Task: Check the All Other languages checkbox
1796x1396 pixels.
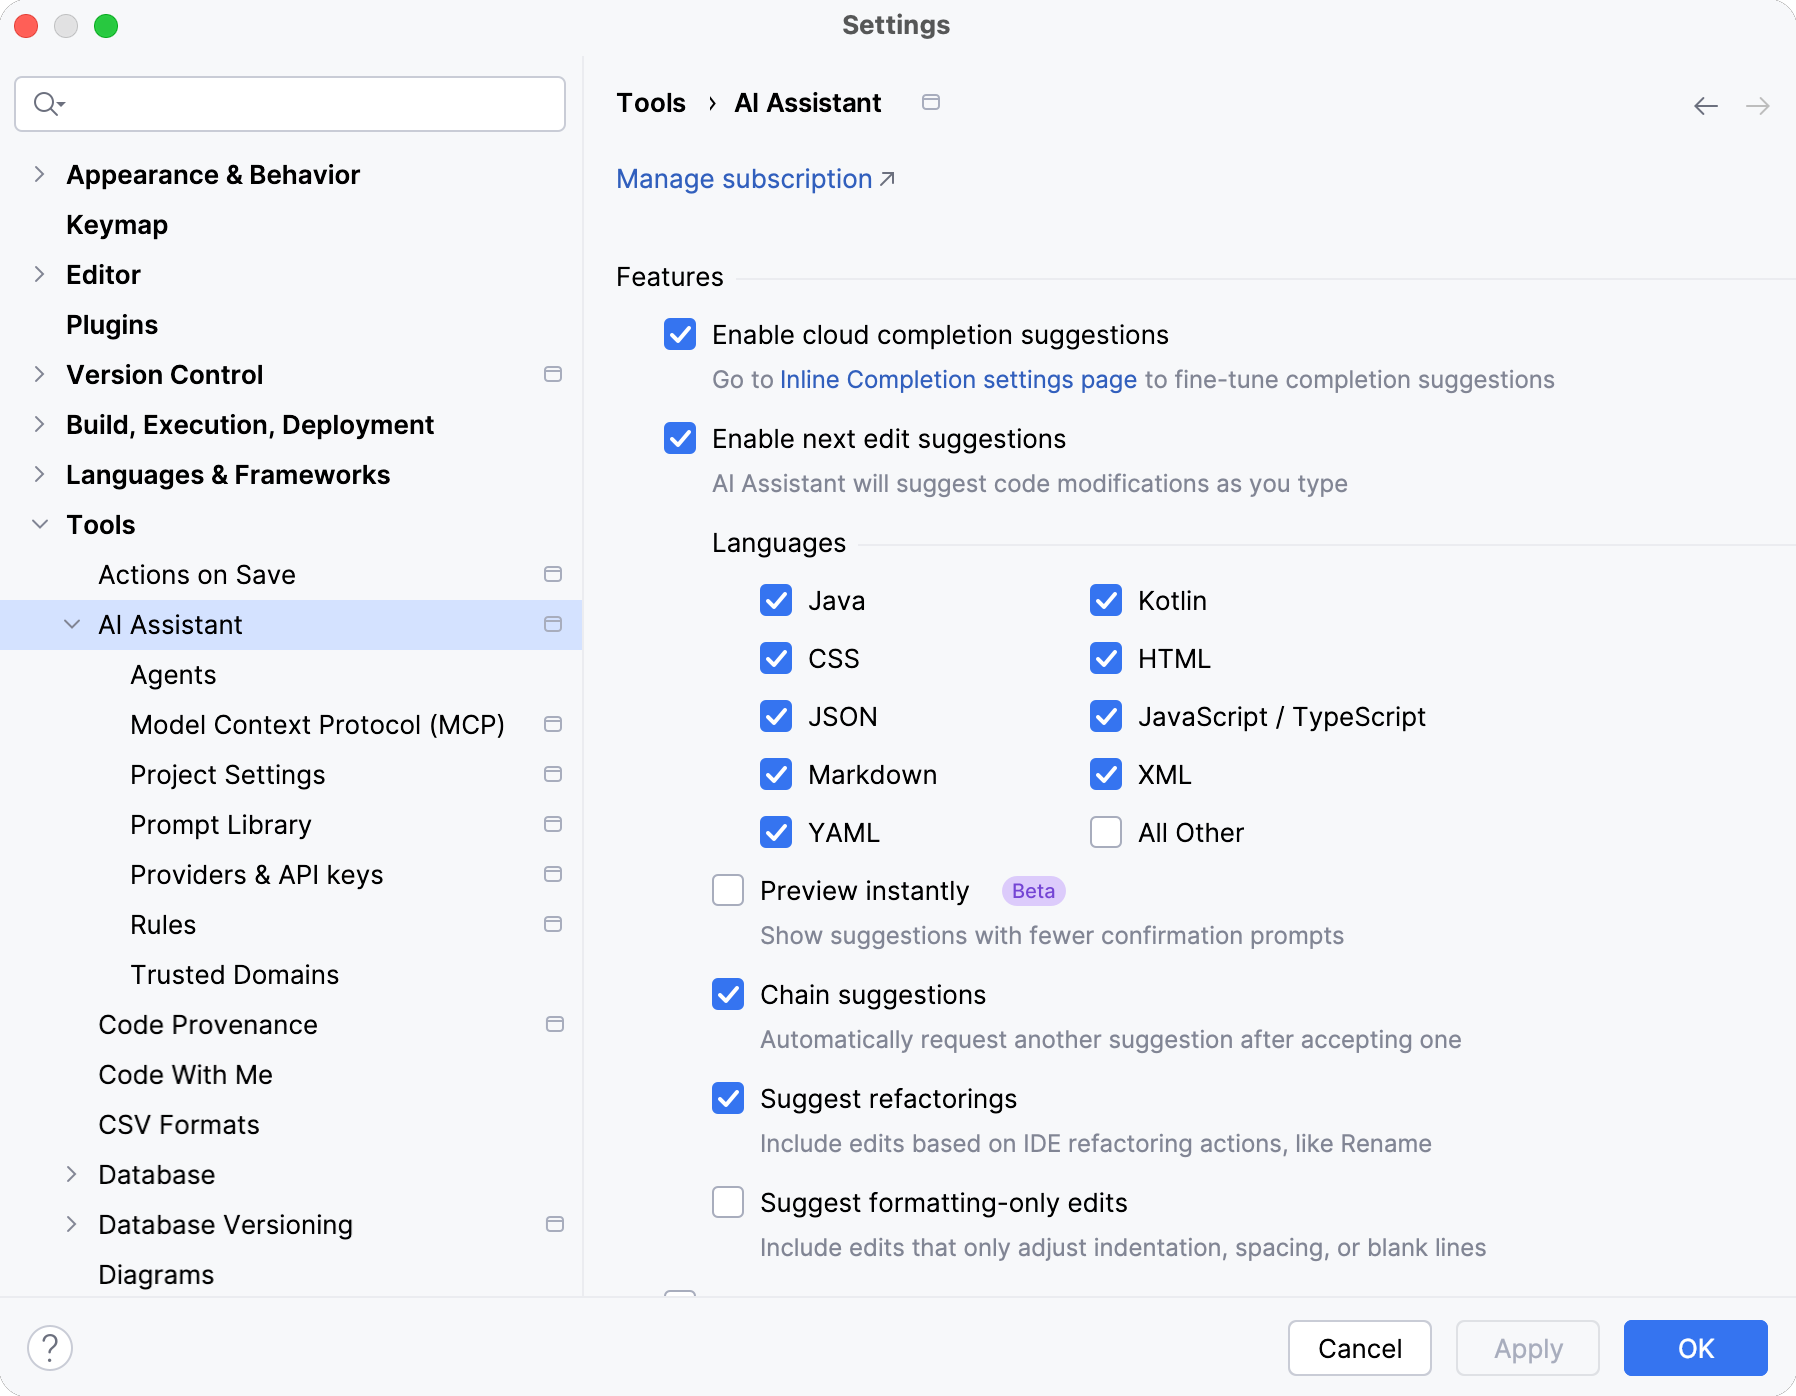Action: pyautogui.click(x=1105, y=832)
